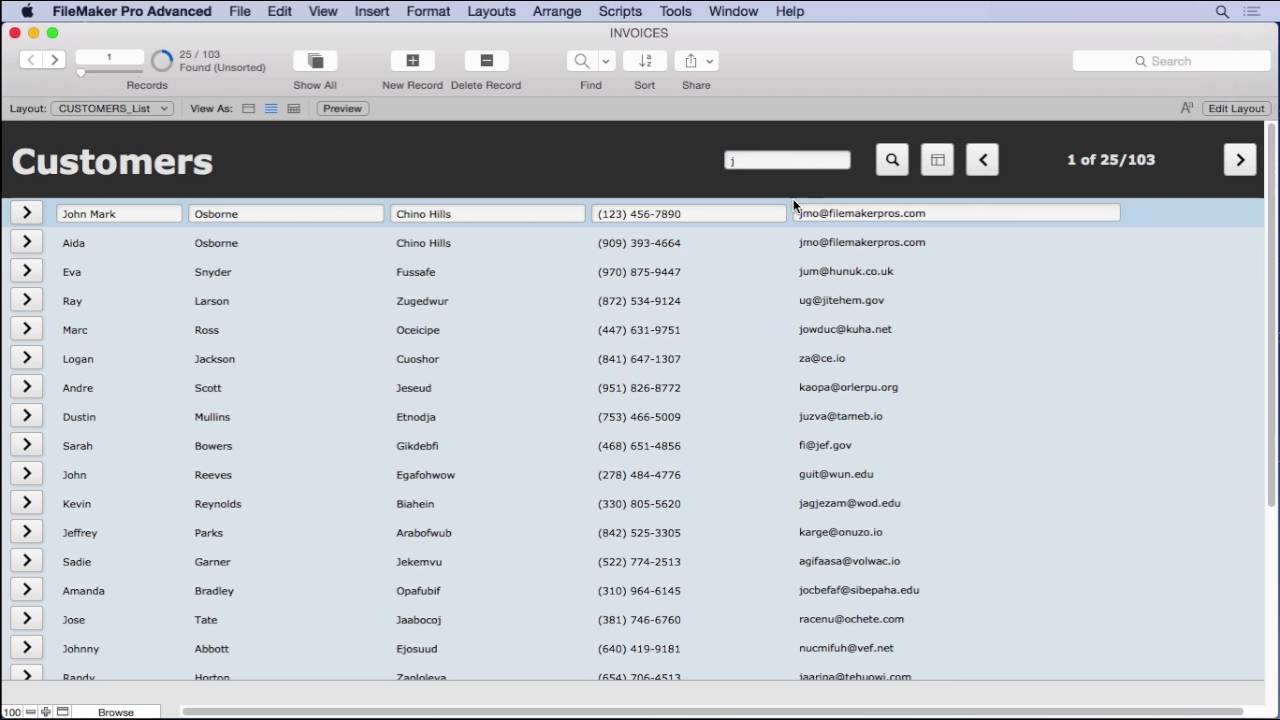Open detail arrow for Andre Scott row
Screen dimensions: 1280x720
point(27,387)
